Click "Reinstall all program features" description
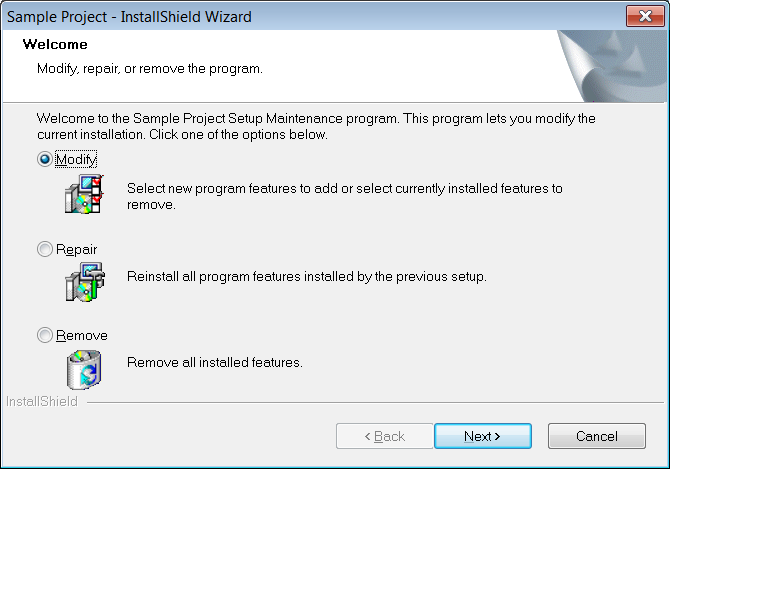 click(x=307, y=277)
